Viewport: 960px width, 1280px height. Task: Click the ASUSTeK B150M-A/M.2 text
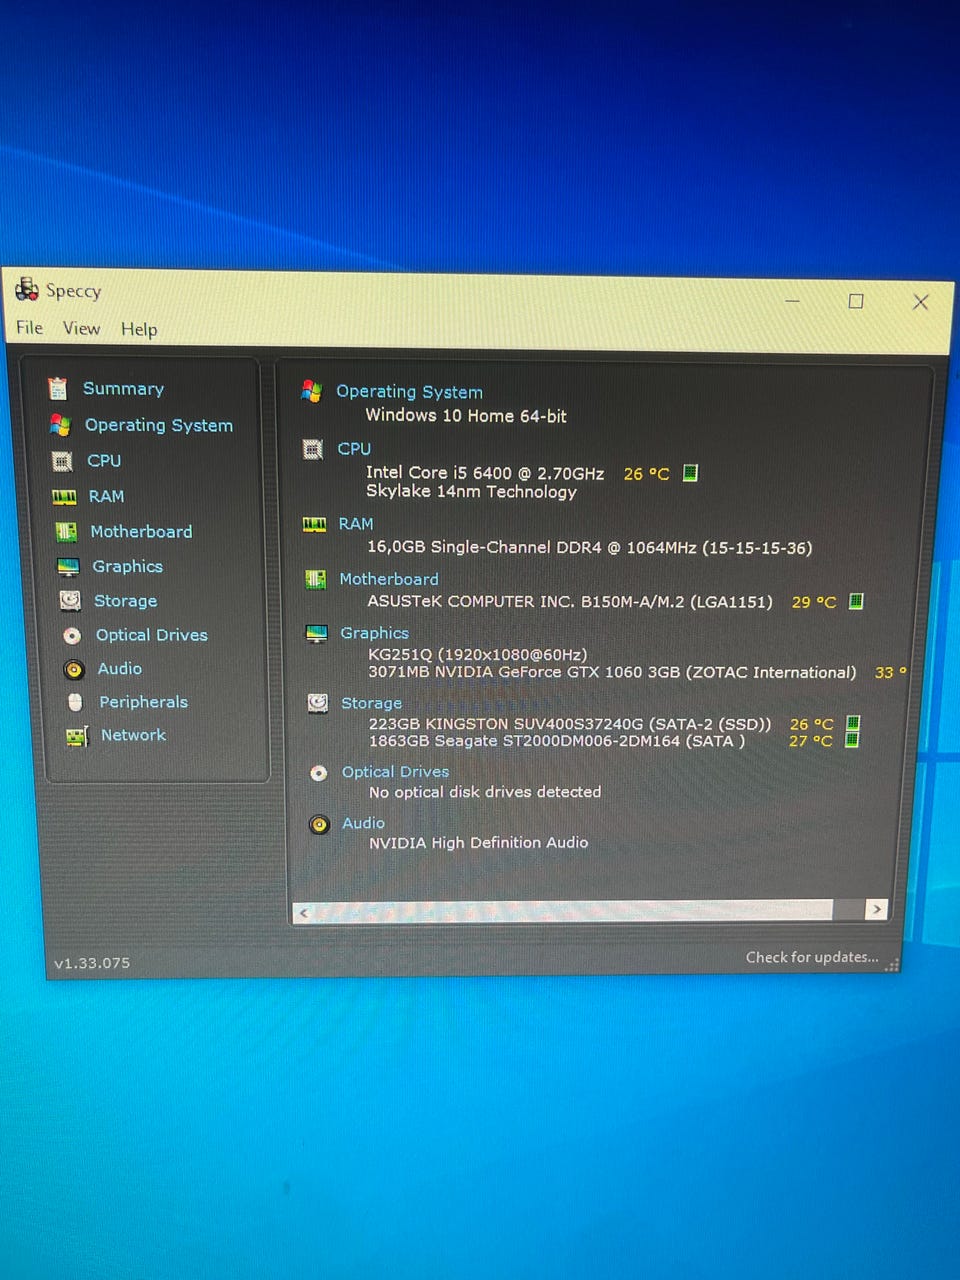point(570,602)
